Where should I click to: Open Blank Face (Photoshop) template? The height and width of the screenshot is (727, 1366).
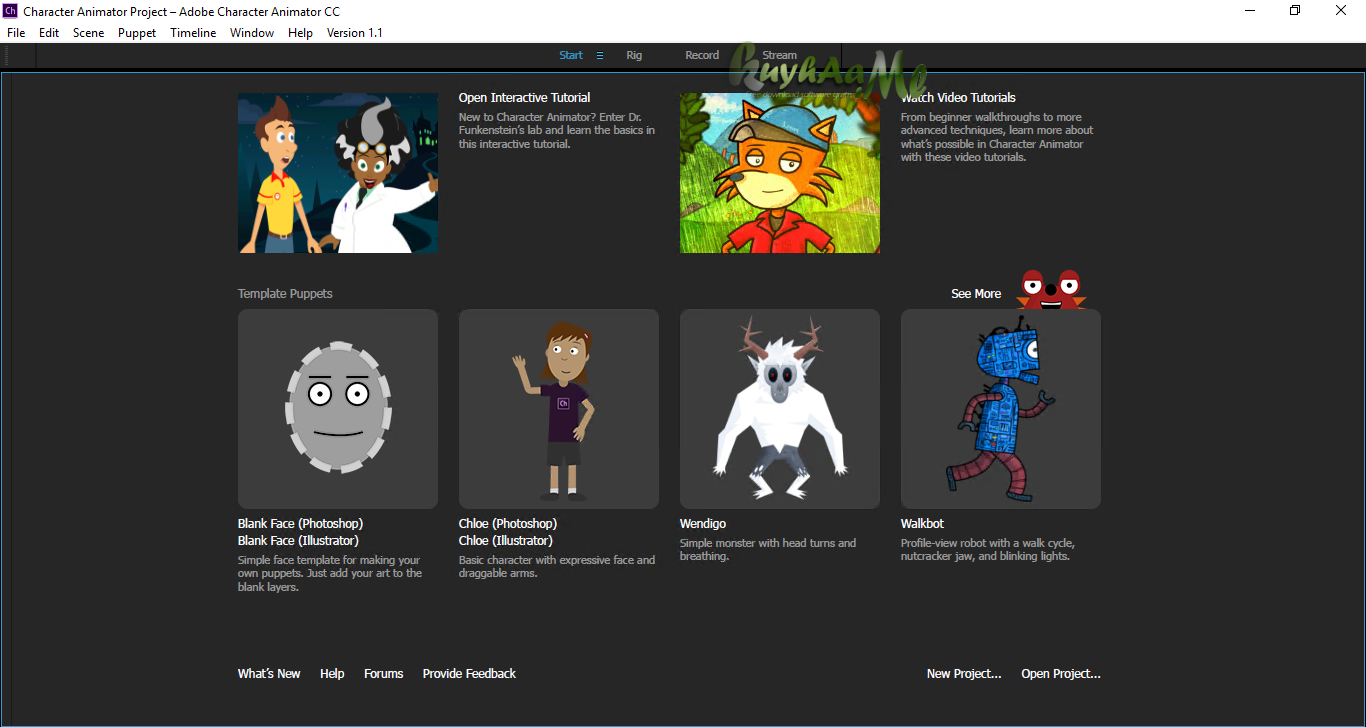tap(300, 524)
